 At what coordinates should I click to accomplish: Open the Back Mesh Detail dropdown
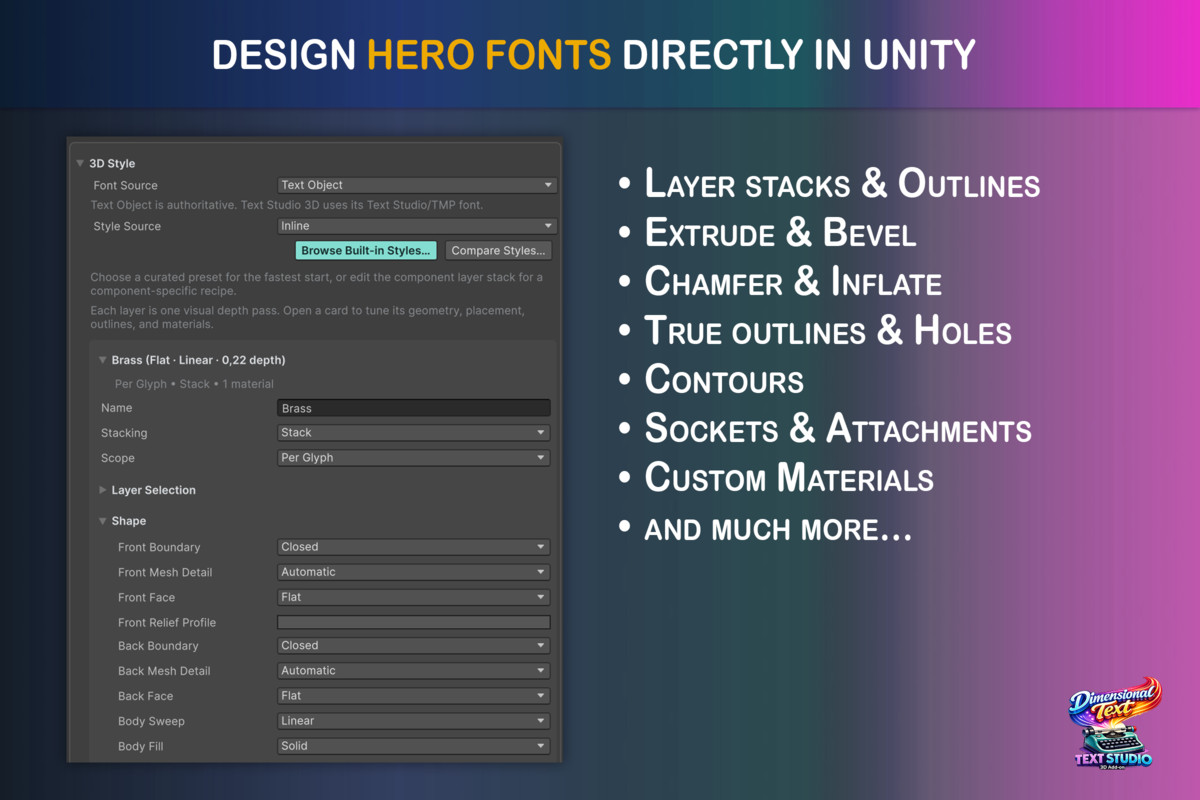(x=414, y=671)
